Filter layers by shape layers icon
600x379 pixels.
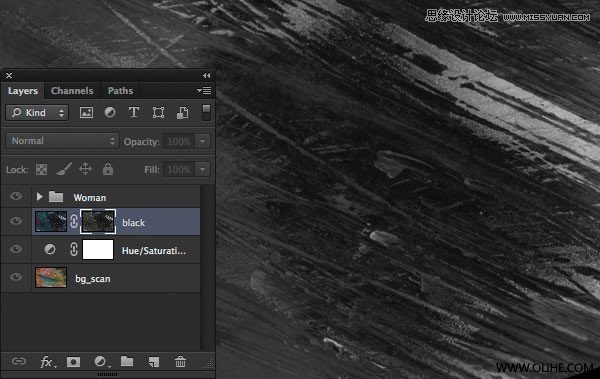(158, 113)
